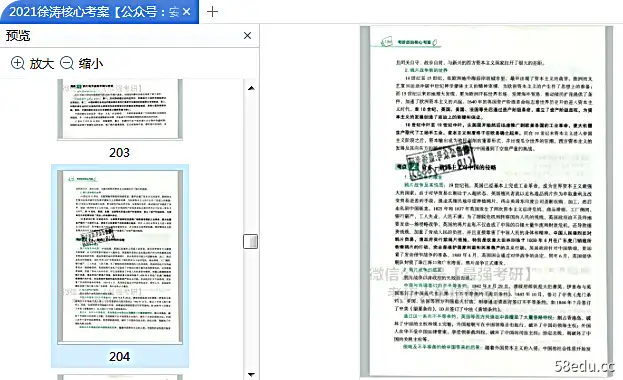Image resolution: width=623 pixels, height=380 pixels.
Task: Click the 缩小 text label
Action: (x=91, y=64)
